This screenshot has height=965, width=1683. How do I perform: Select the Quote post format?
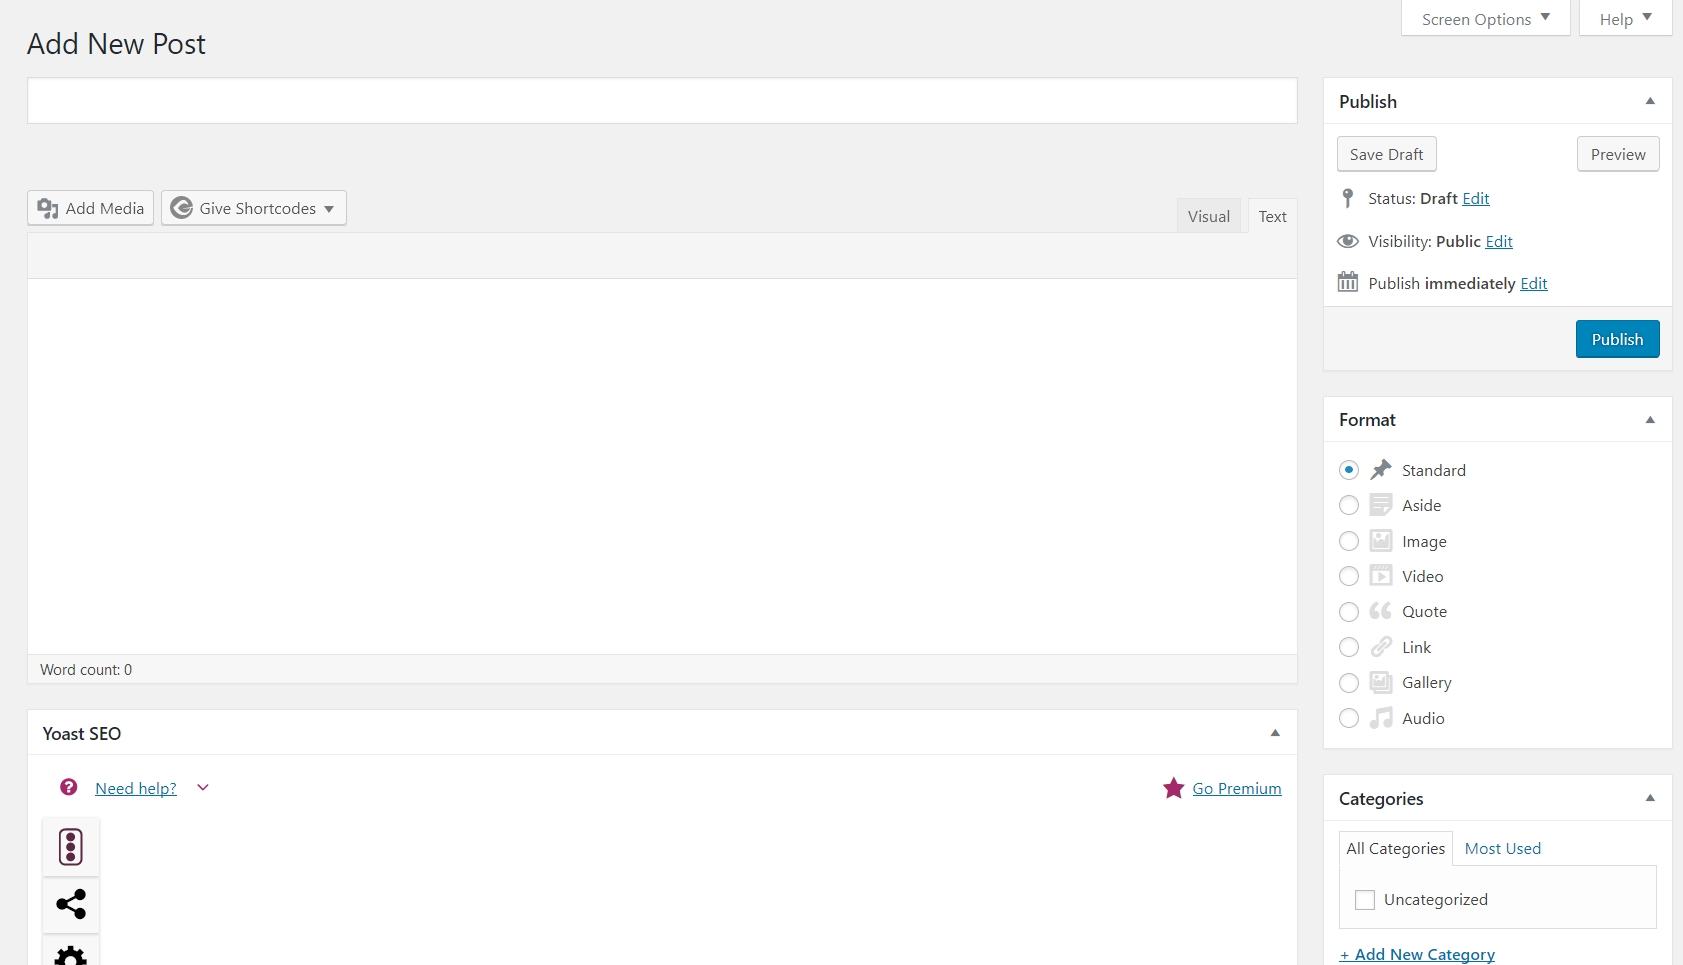click(1349, 612)
